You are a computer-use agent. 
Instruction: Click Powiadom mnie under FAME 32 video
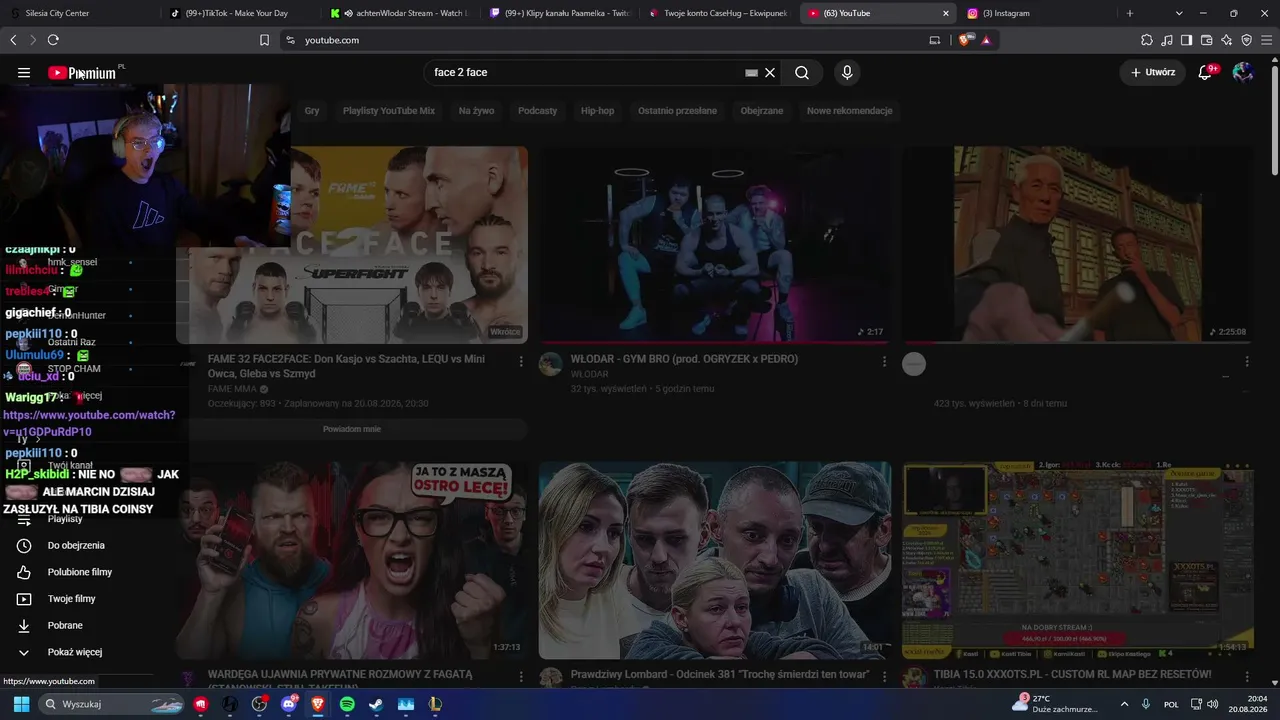pyautogui.click(x=352, y=429)
